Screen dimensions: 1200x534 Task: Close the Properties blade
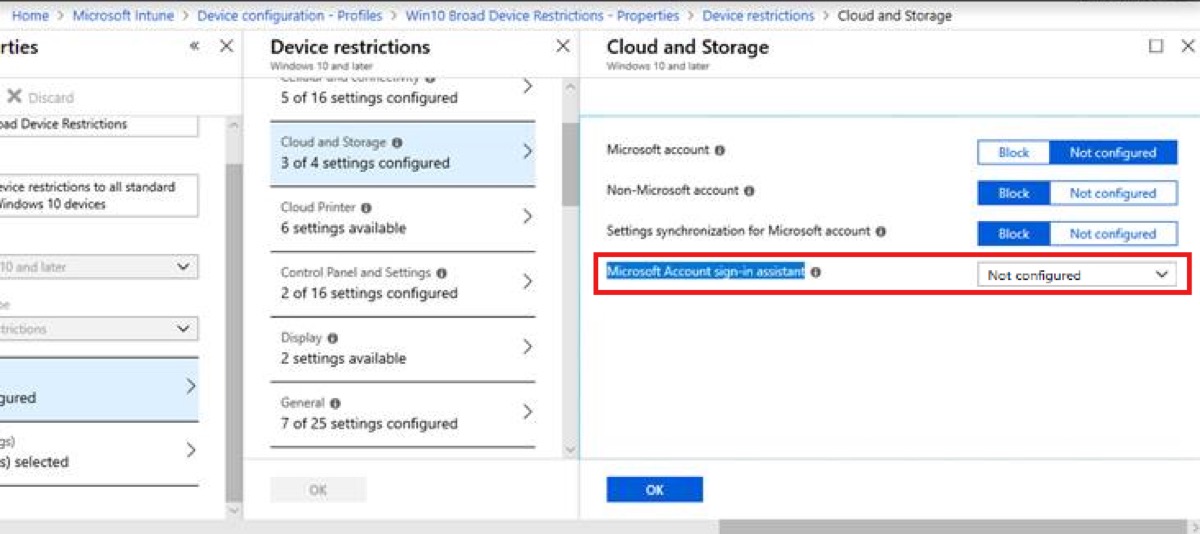point(227,46)
